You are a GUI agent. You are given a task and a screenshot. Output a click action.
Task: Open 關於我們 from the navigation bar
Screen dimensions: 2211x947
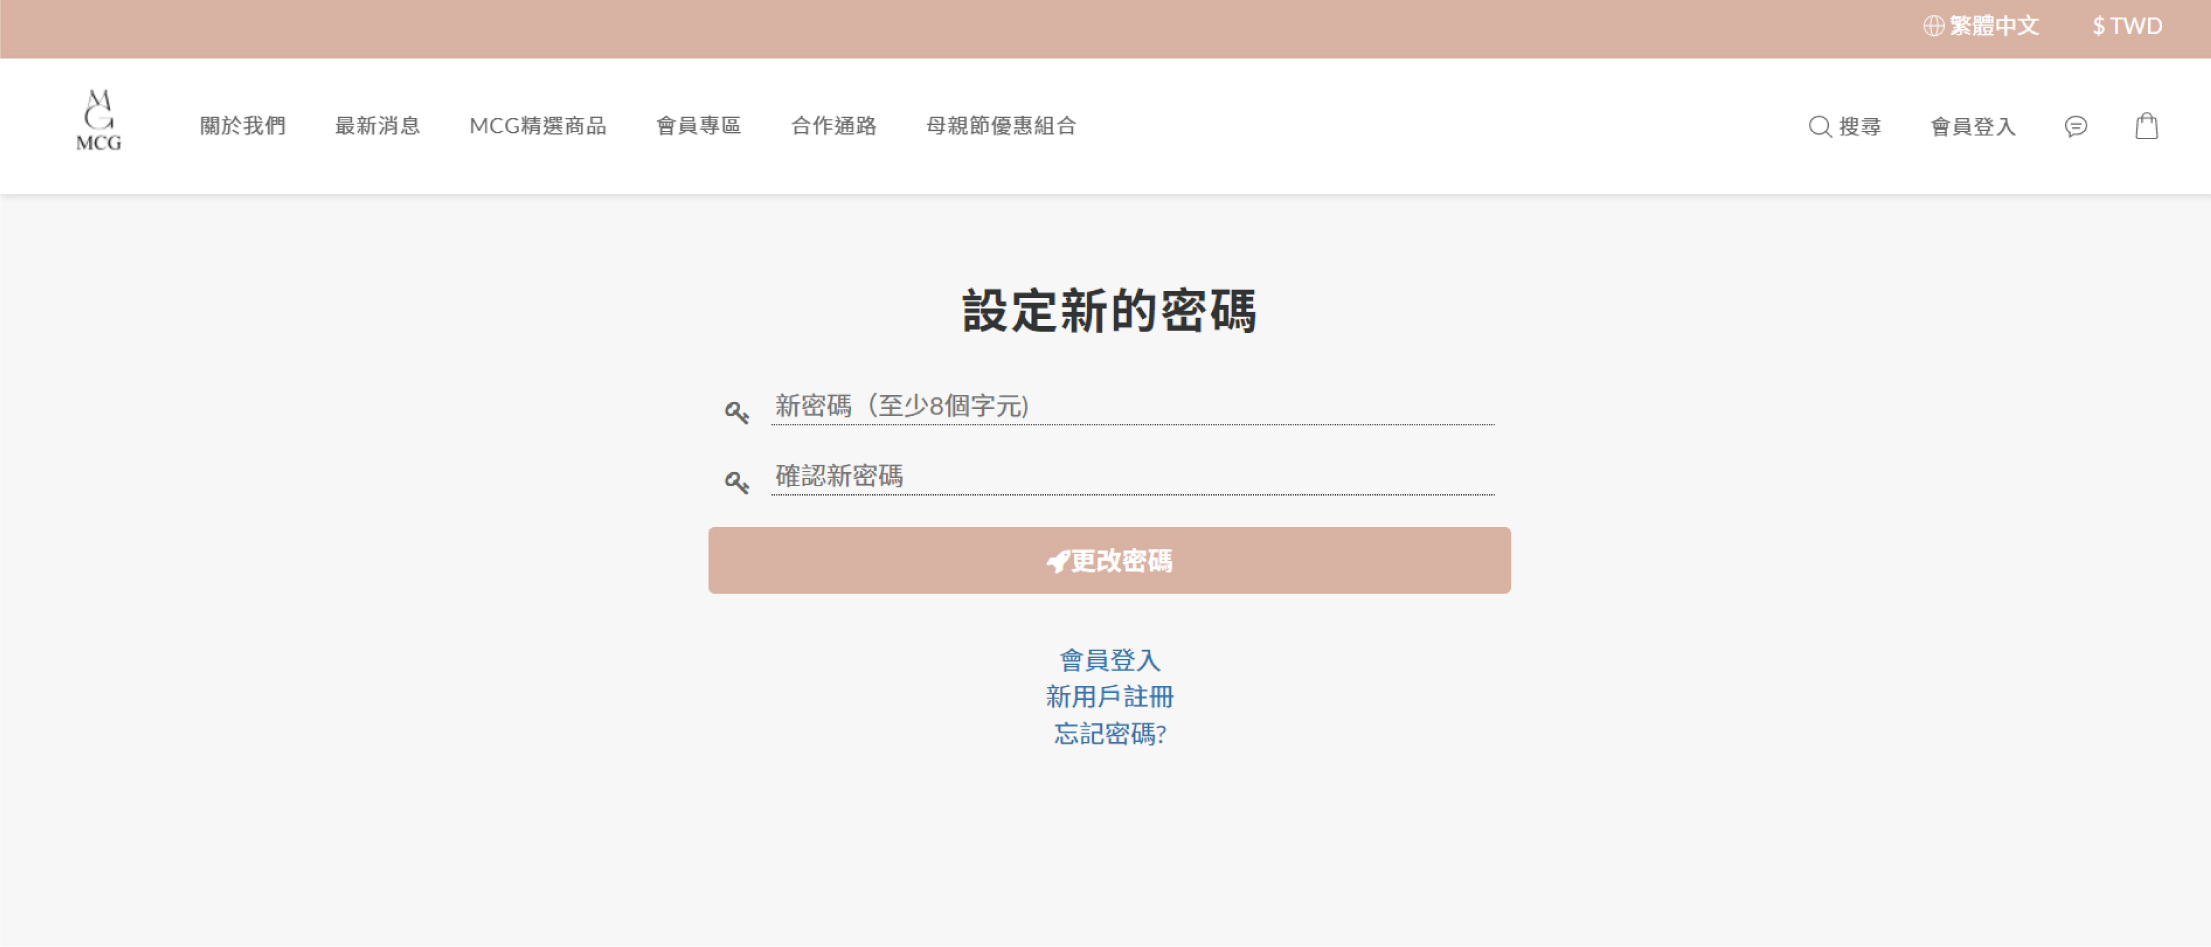point(241,126)
